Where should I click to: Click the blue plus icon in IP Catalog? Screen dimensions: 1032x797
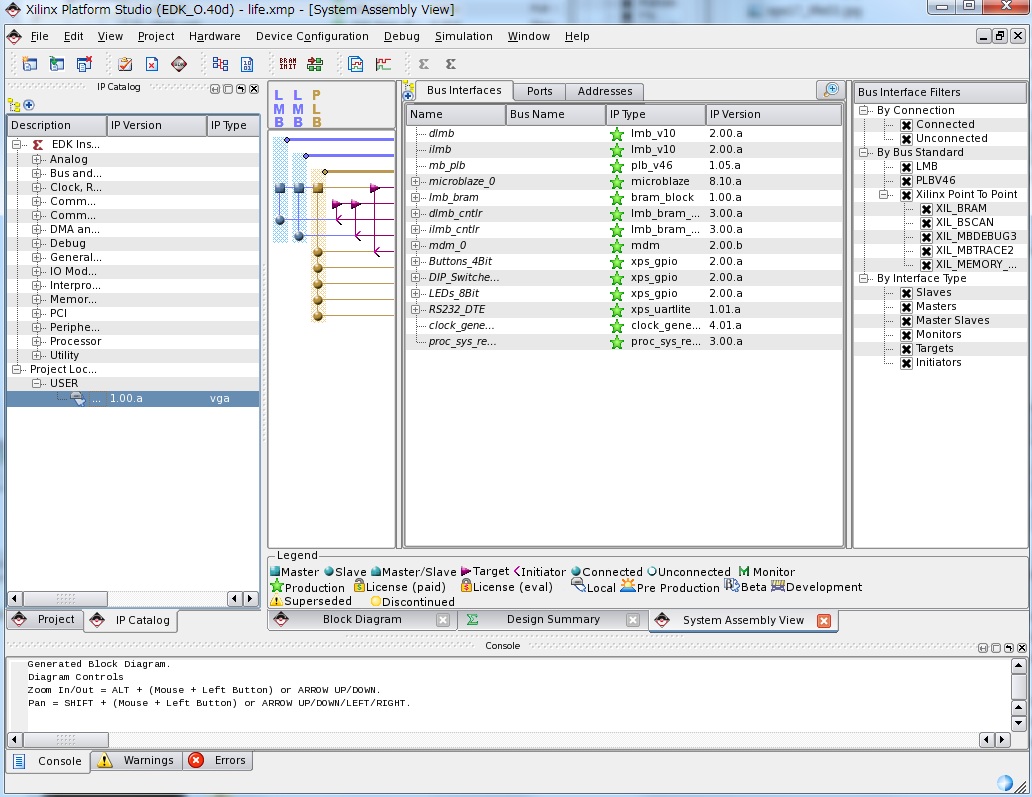click(x=29, y=105)
